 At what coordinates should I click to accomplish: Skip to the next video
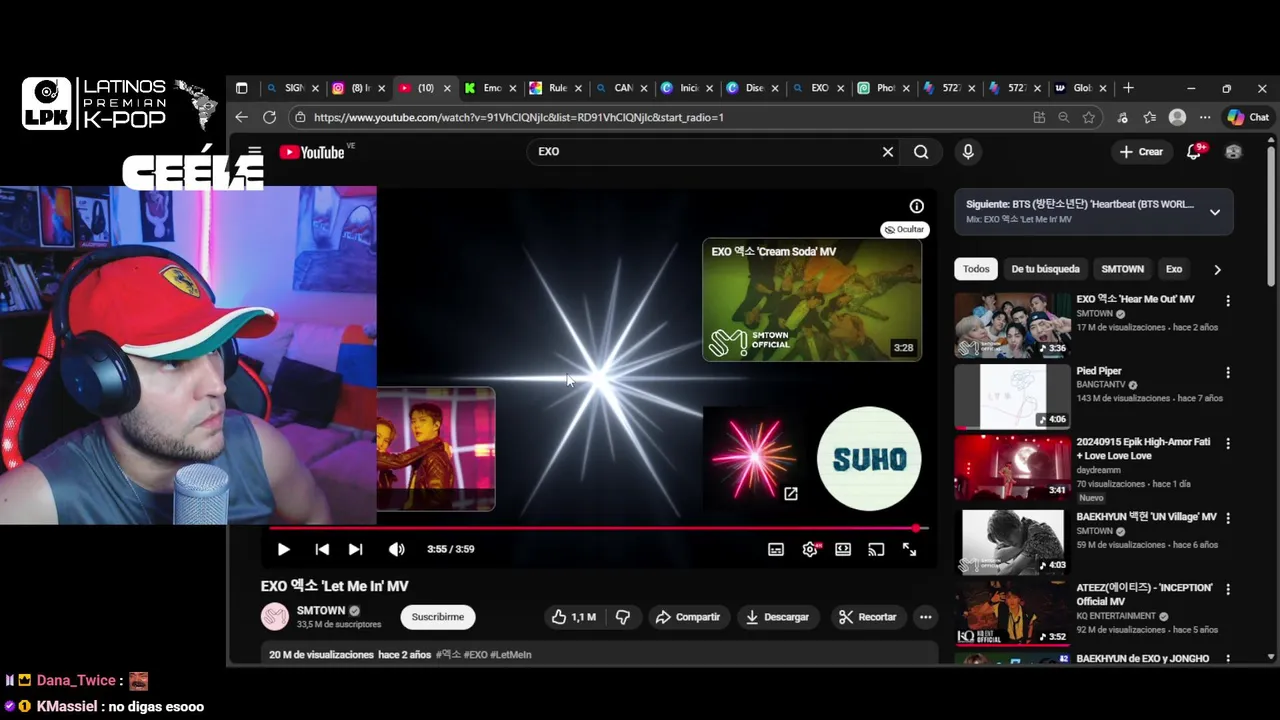tap(355, 549)
